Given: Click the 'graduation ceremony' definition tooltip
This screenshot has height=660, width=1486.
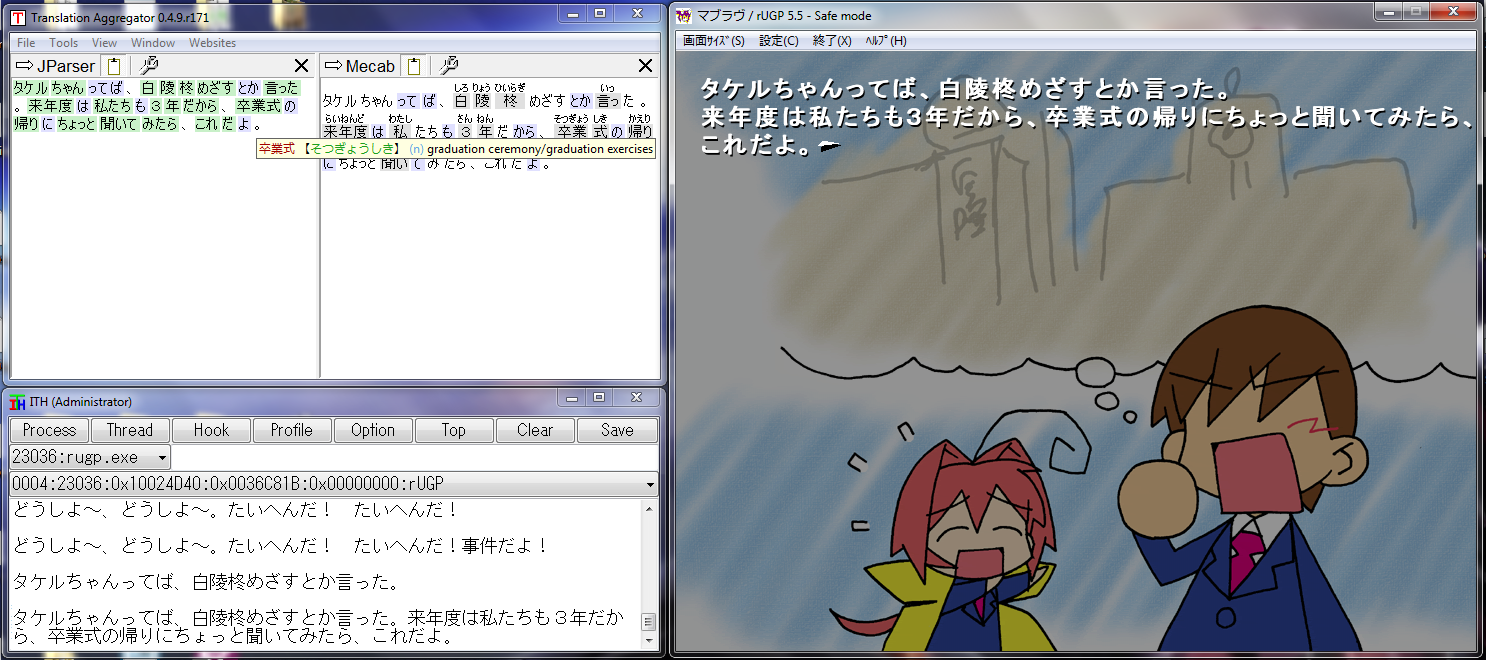Looking at the screenshot, I should [455, 149].
